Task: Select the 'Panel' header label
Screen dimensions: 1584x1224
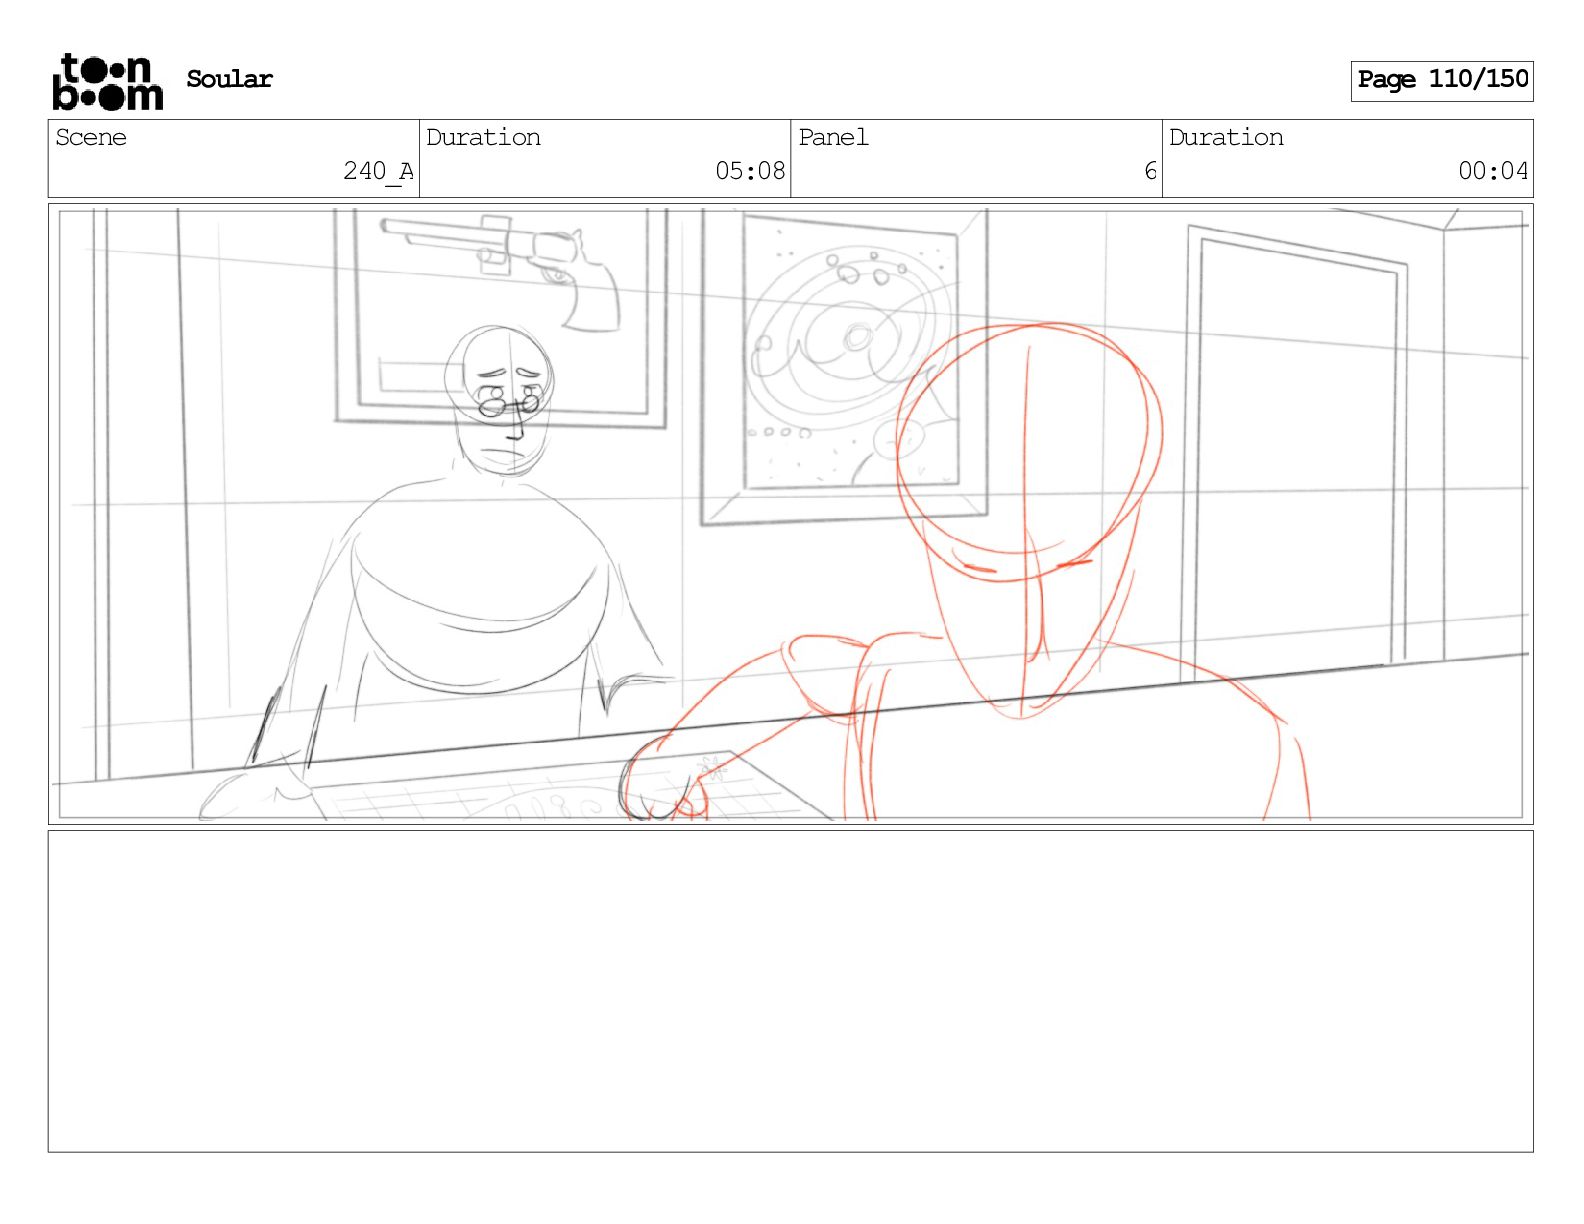Action: coord(833,137)
